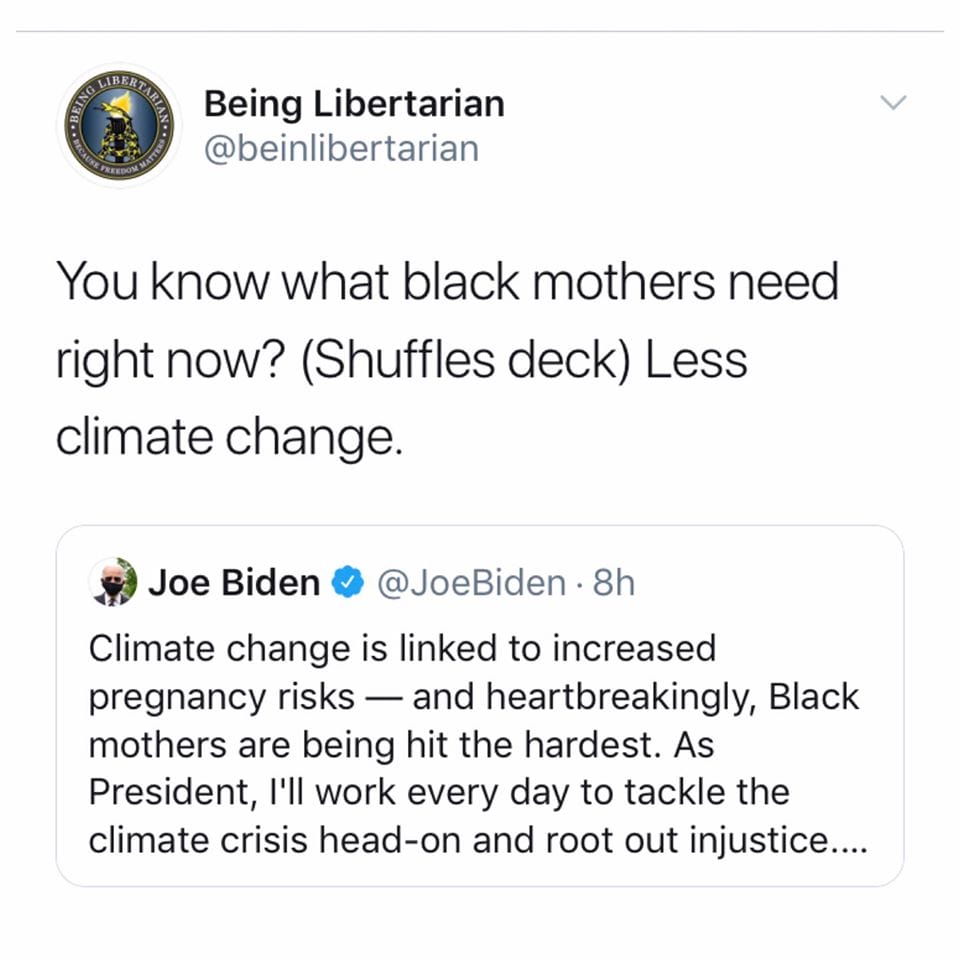Click the blue verified checkmark badge
This screenshot has width=960, height=960.
point(348,582)
